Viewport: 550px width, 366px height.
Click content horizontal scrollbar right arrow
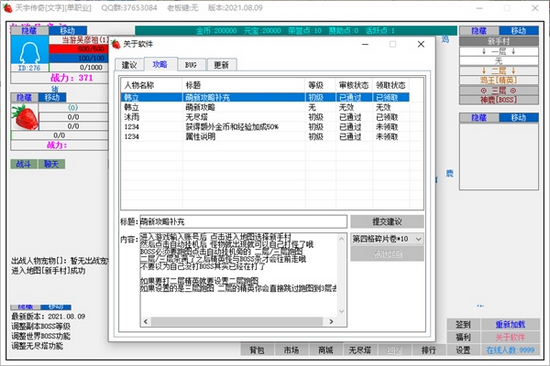click(x=331, y=321)
